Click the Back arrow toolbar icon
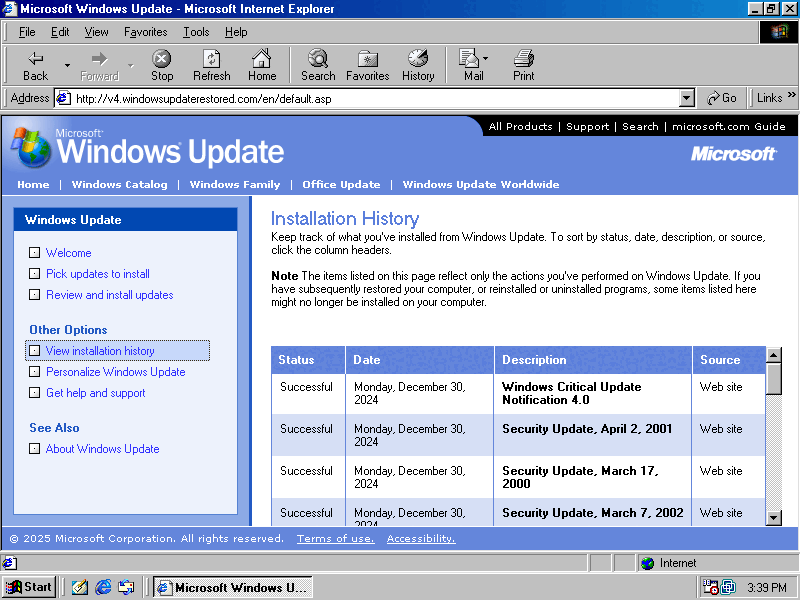Screen dimensions: 800x600 click(35, 59)
